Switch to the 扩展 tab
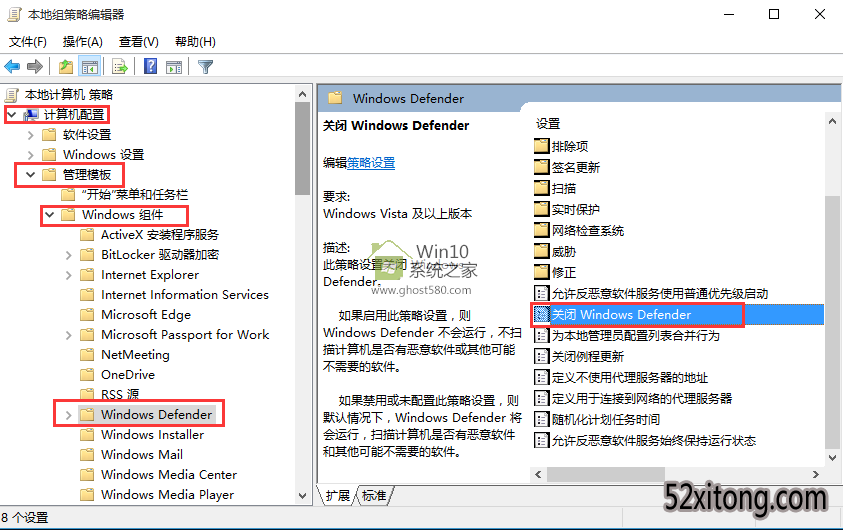 (x=337, y=495)
